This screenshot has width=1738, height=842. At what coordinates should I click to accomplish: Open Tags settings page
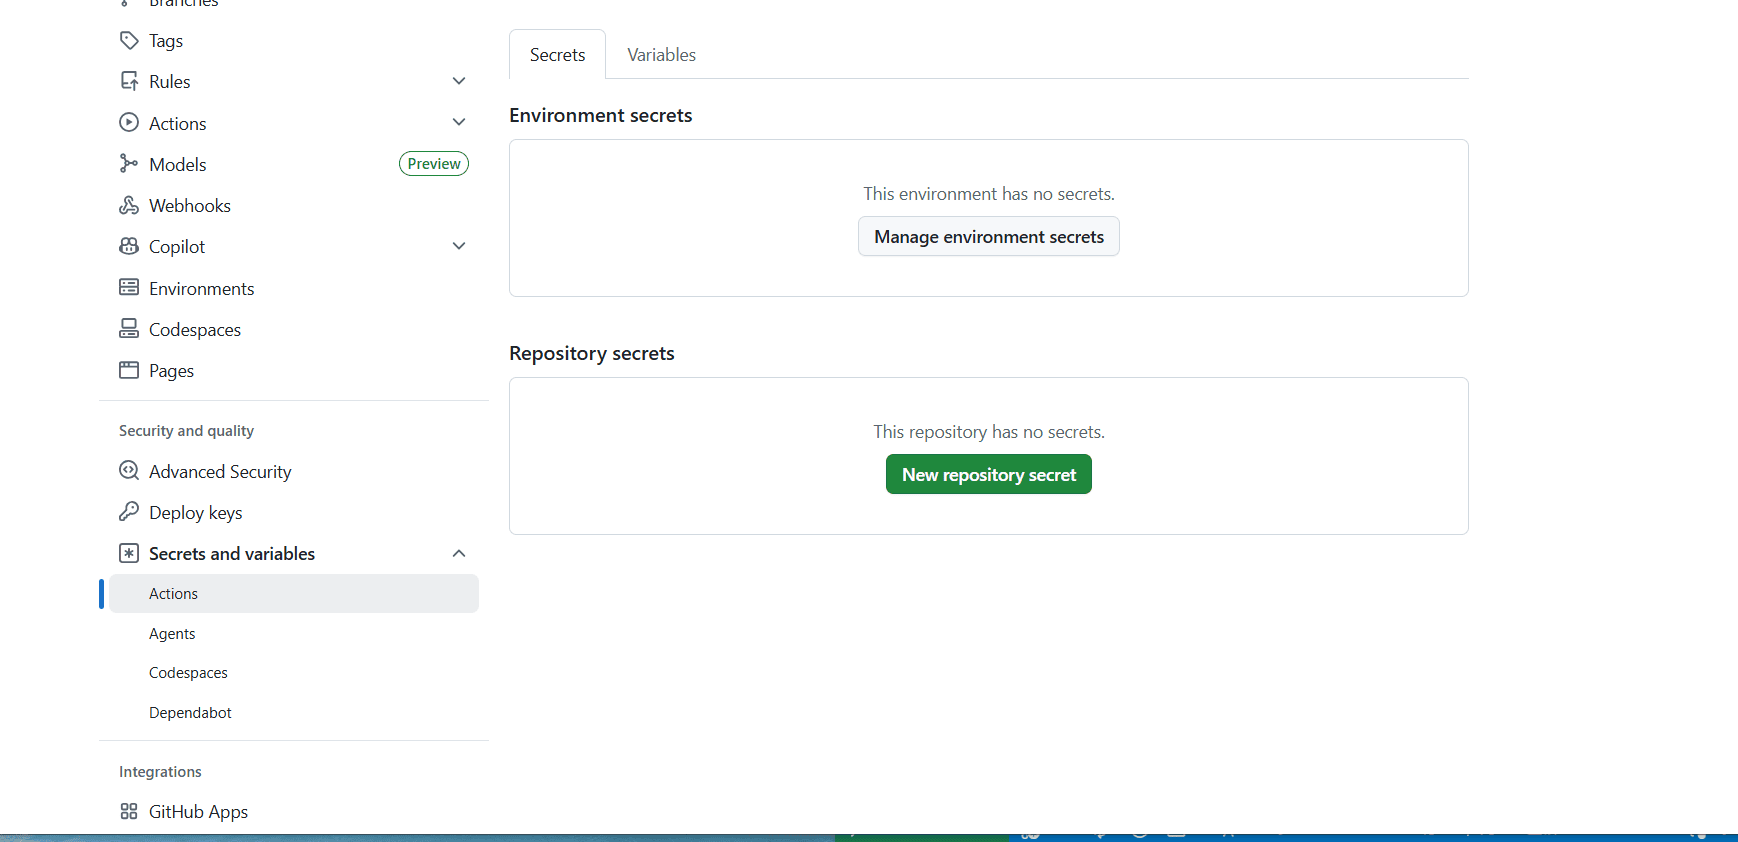pos(166,41)
